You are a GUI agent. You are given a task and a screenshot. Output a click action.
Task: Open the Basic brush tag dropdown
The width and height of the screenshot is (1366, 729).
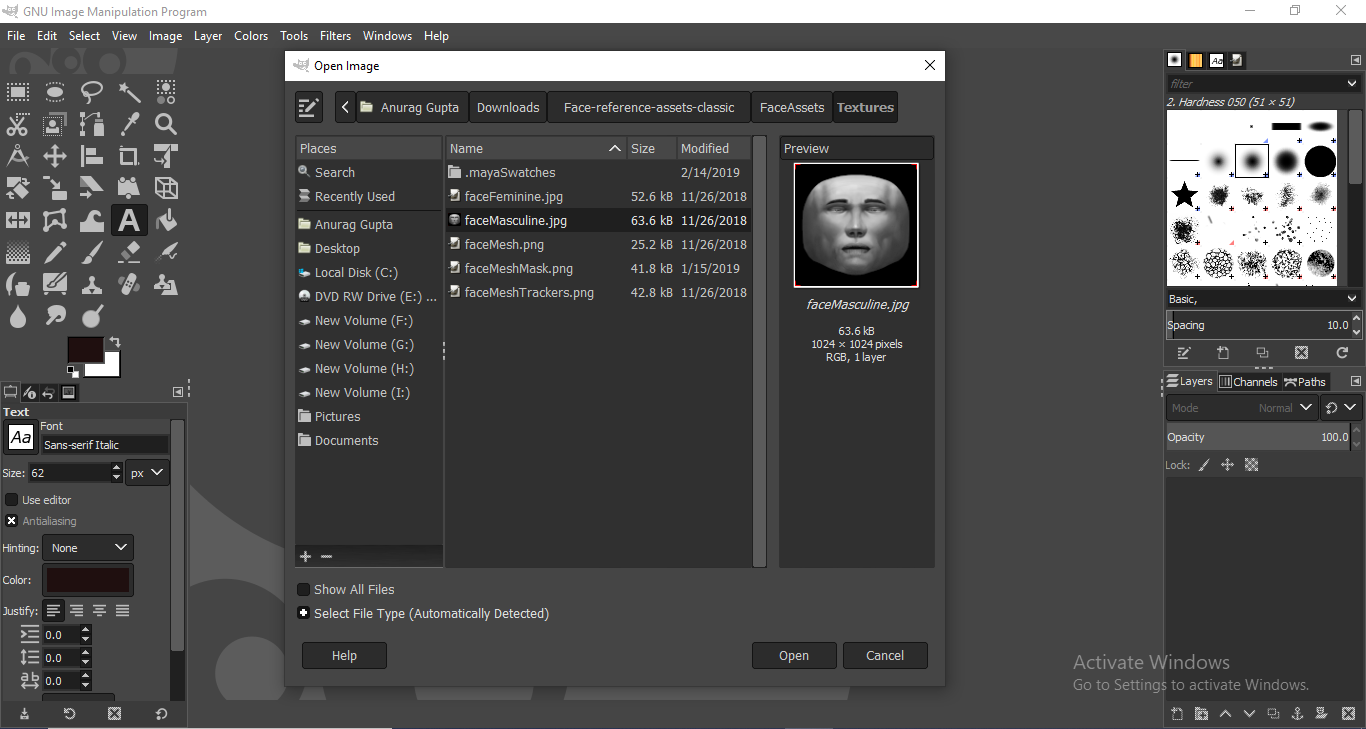pos(1264,299)
